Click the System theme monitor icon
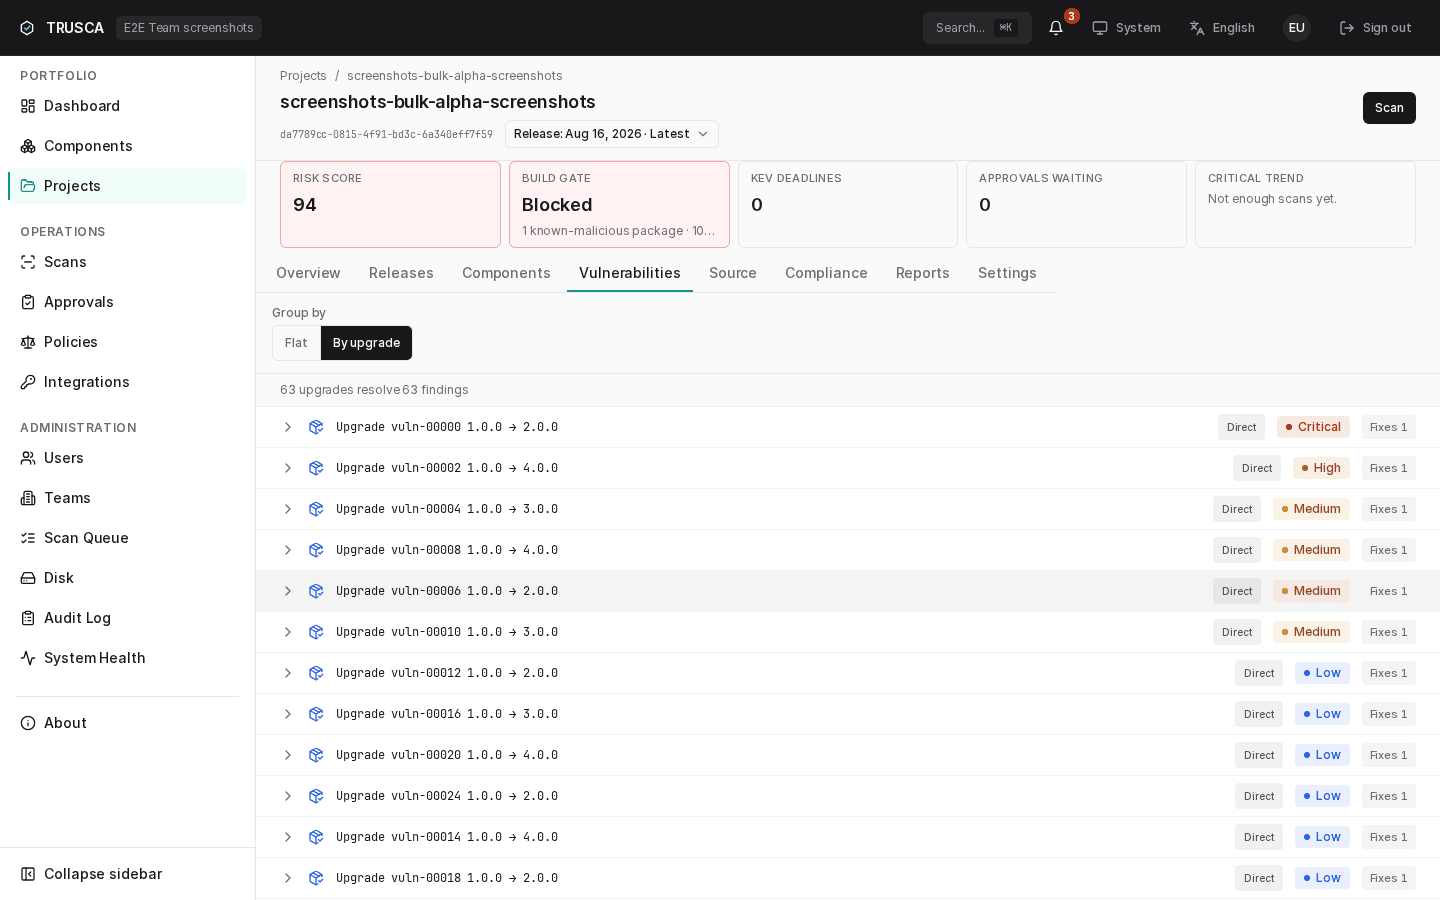1440x900 pixels. (1100, 28)
